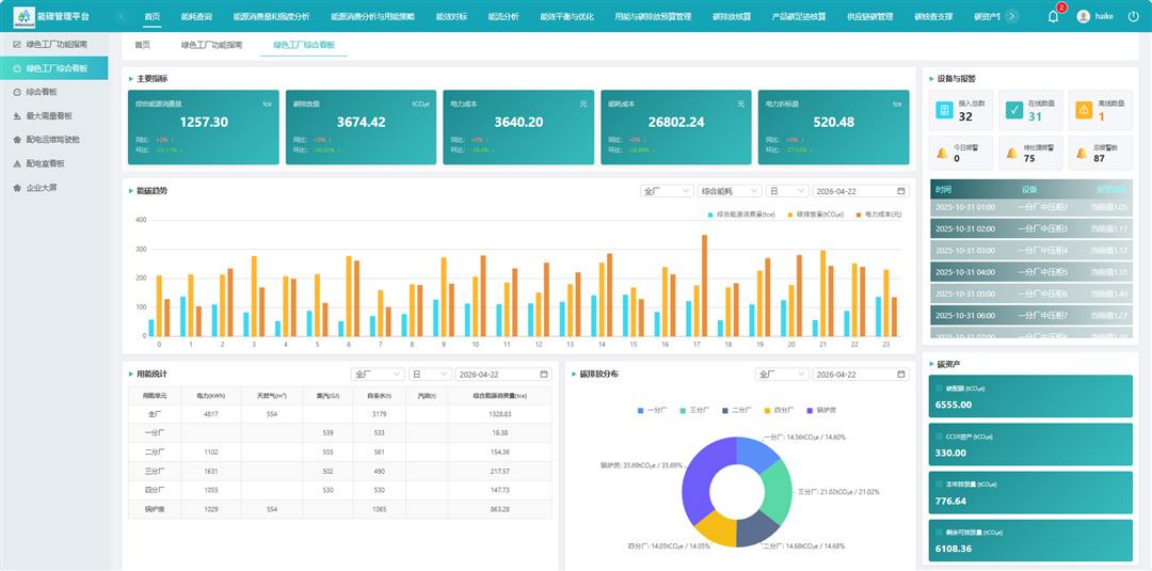Toggle the cyan energy consumption legend in the trend chart
The width and height of the screenshot is (1152, 571).
(742, 215)
